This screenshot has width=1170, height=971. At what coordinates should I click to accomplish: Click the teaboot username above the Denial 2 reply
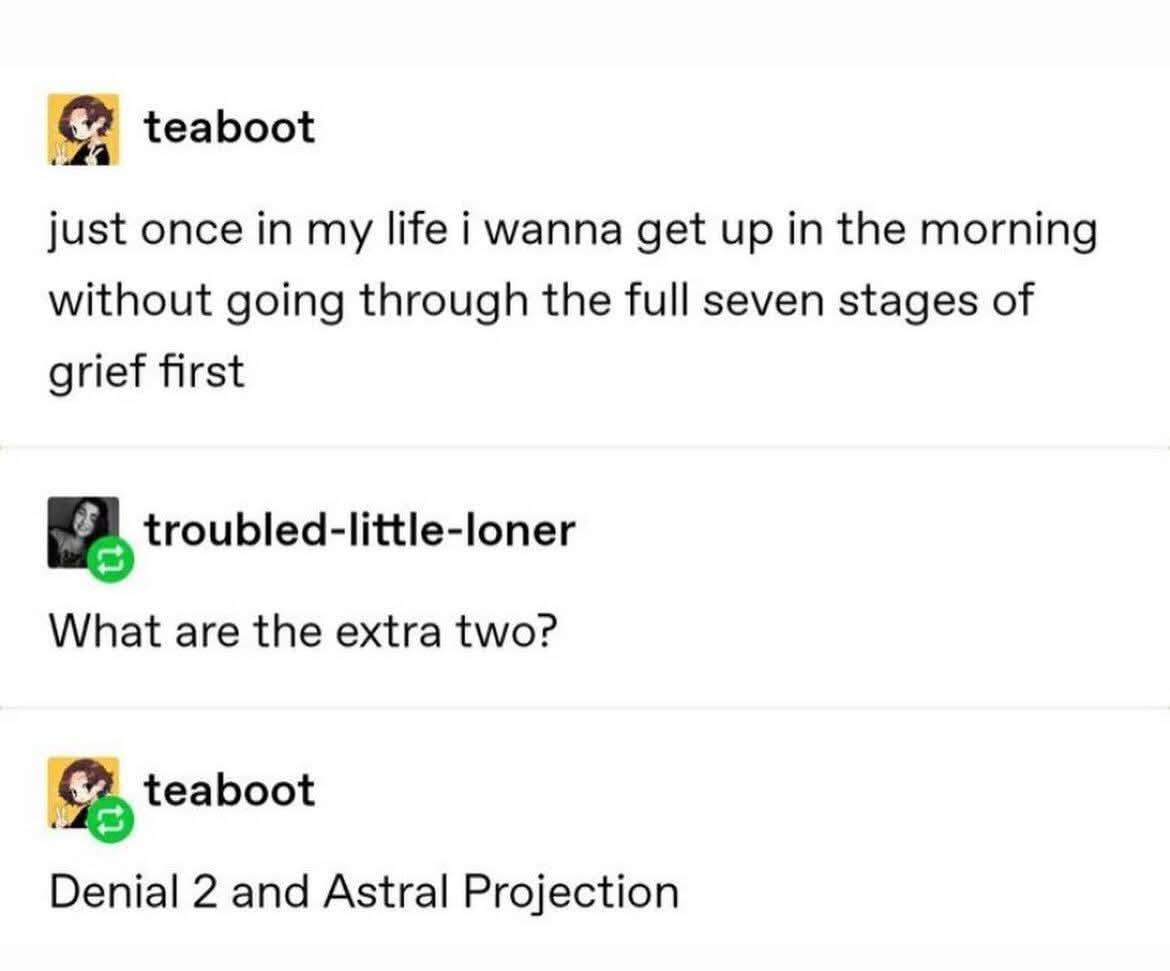point(229,790)
